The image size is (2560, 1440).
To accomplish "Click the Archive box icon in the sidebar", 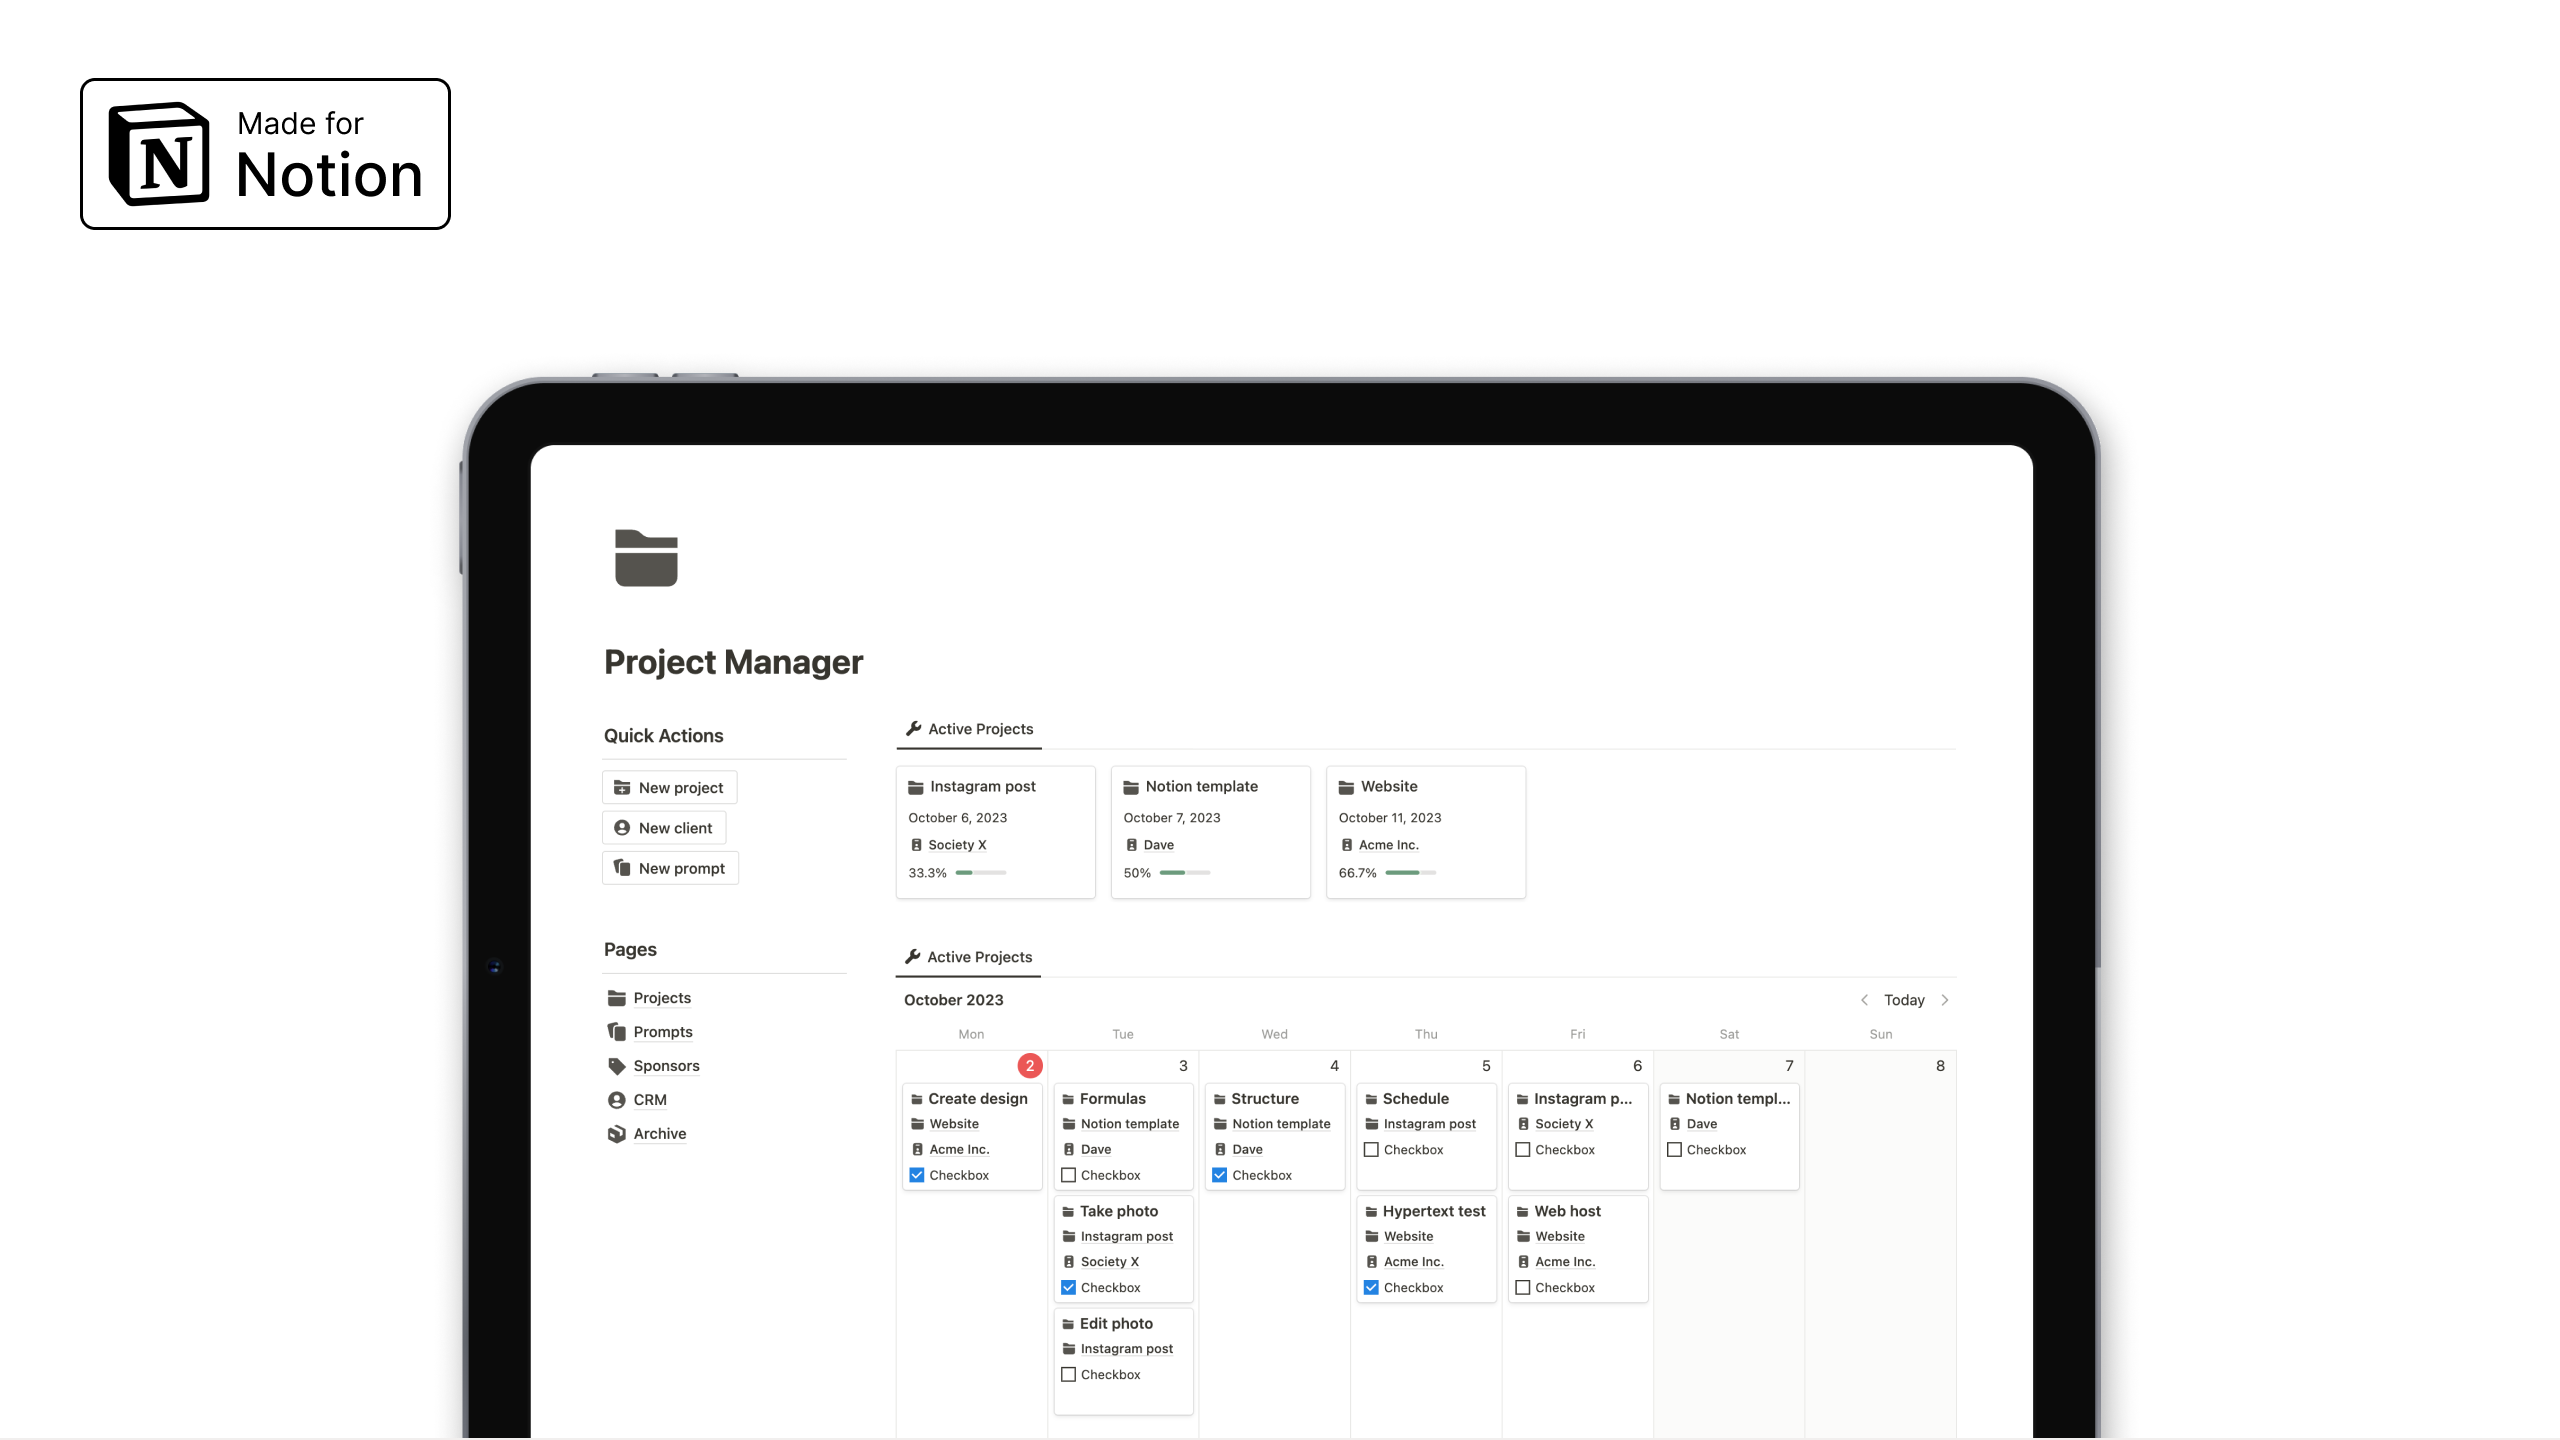I will tap(617, 1133).
